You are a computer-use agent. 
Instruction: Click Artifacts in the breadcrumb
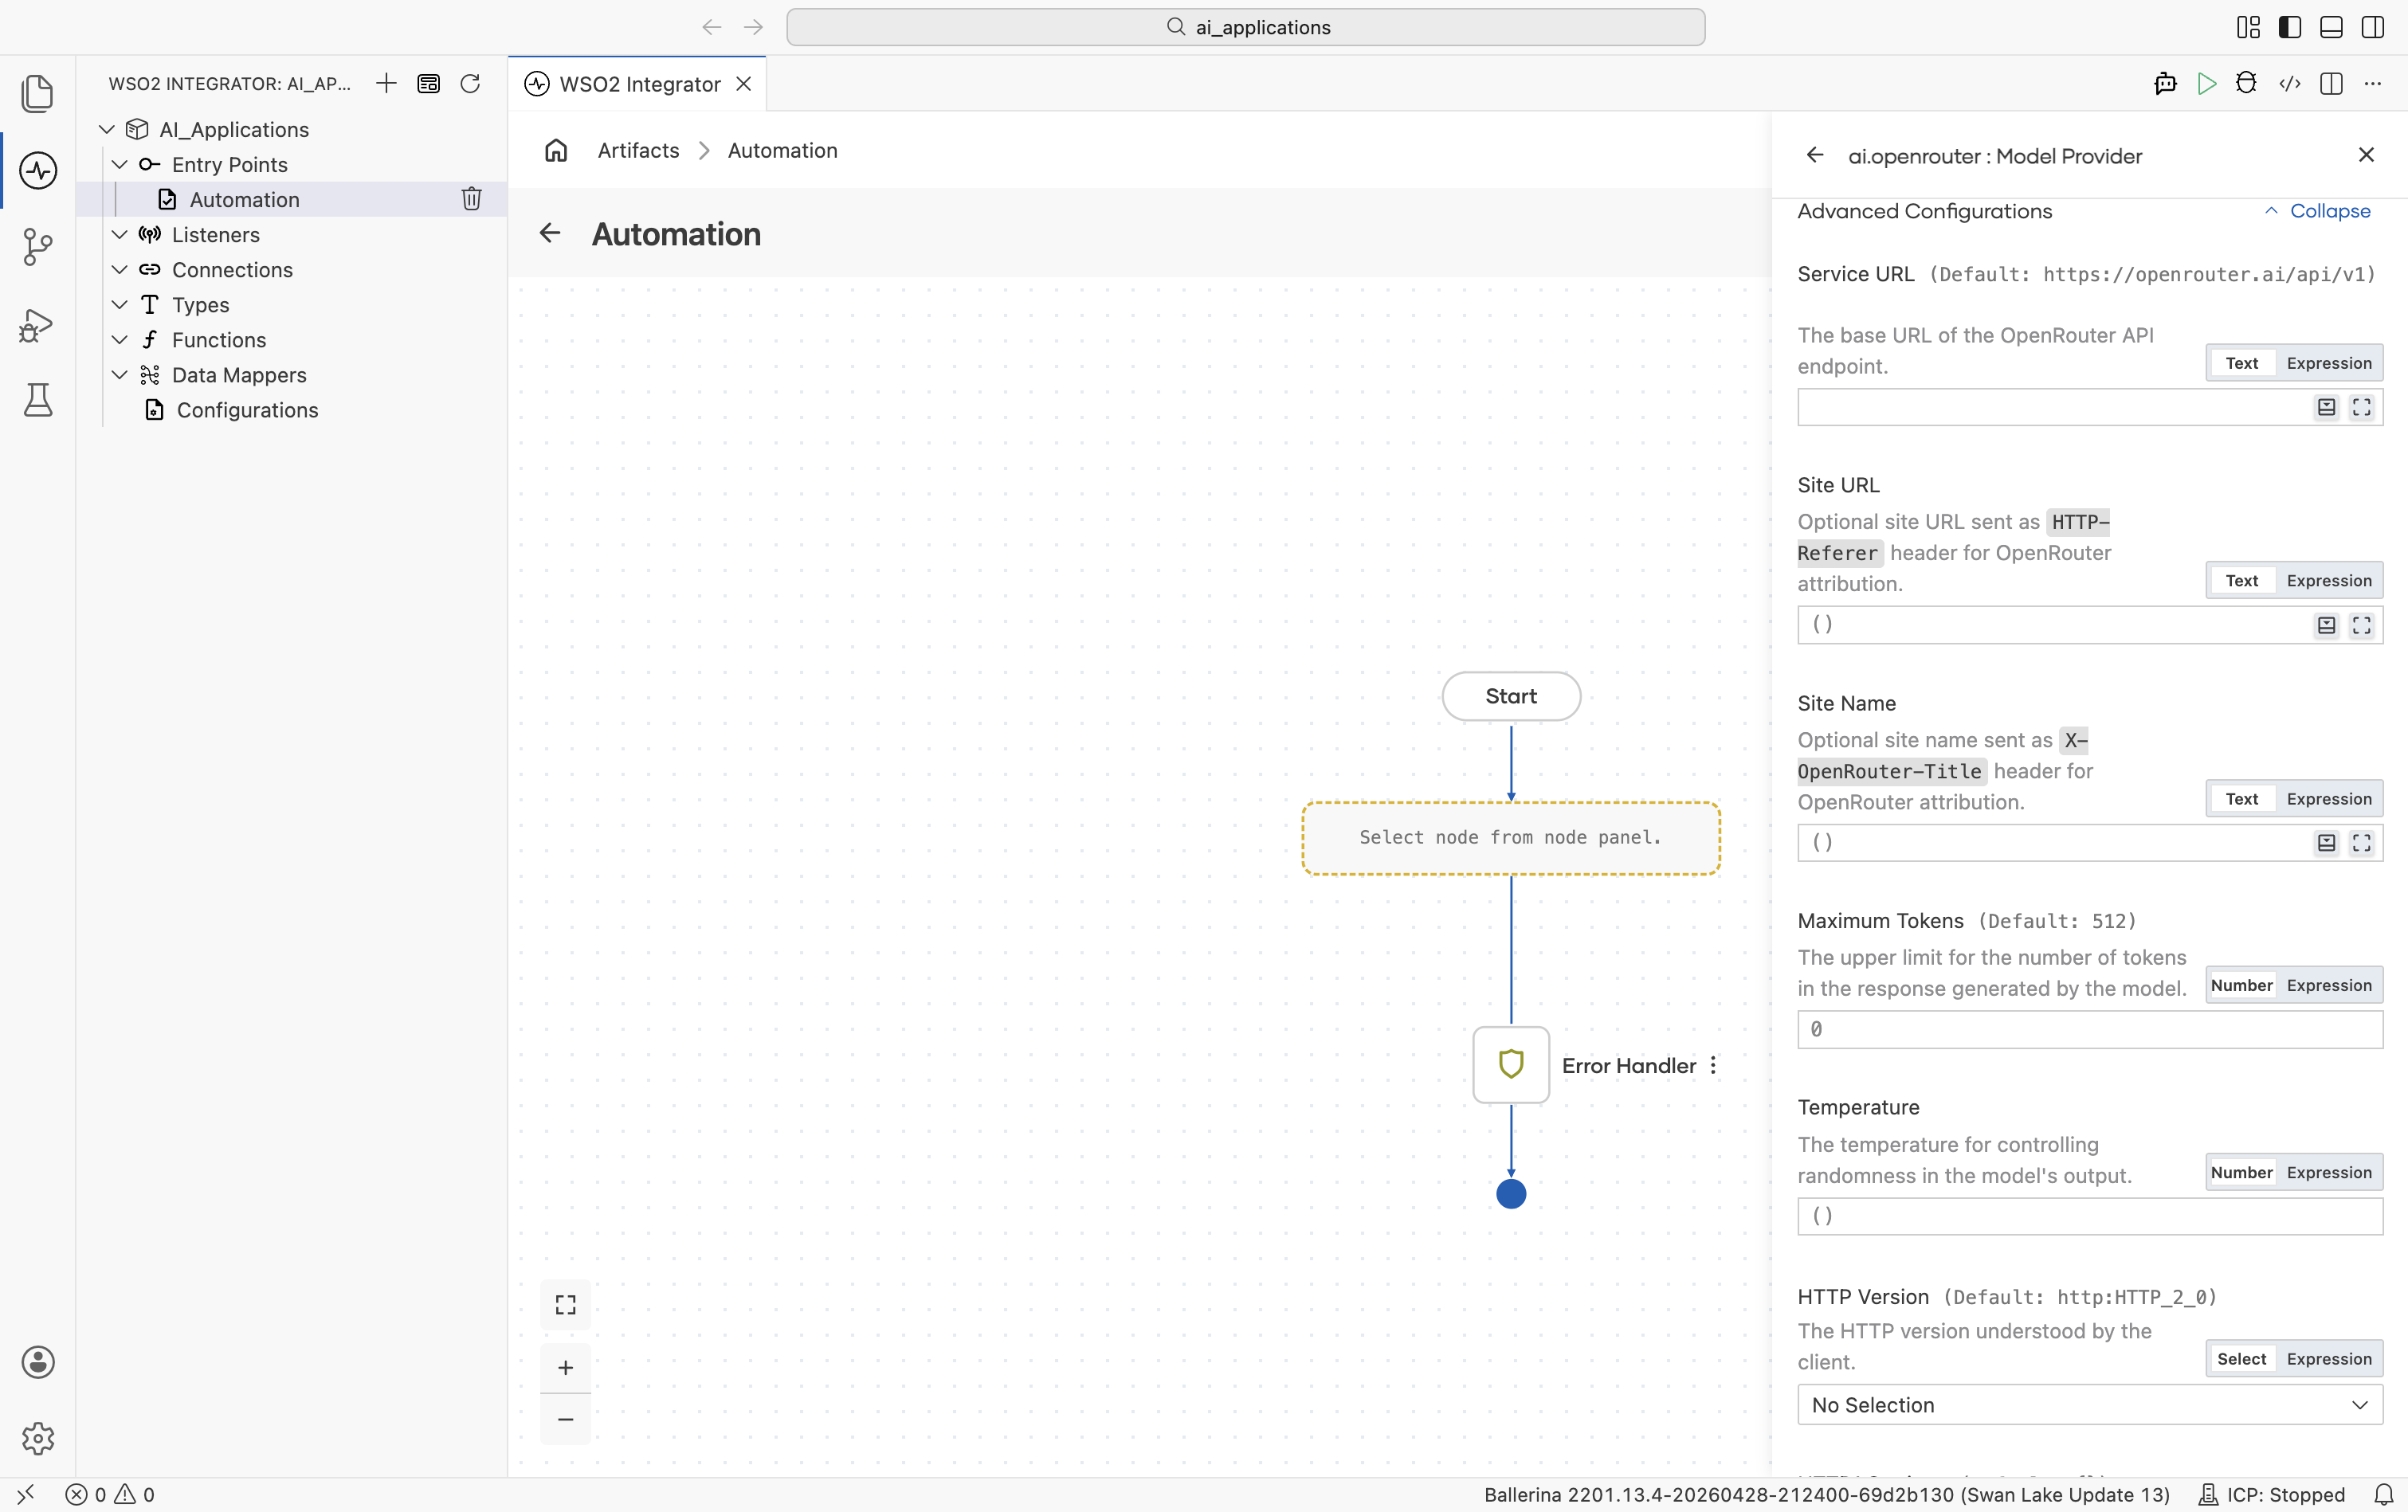tap(638, 150)
